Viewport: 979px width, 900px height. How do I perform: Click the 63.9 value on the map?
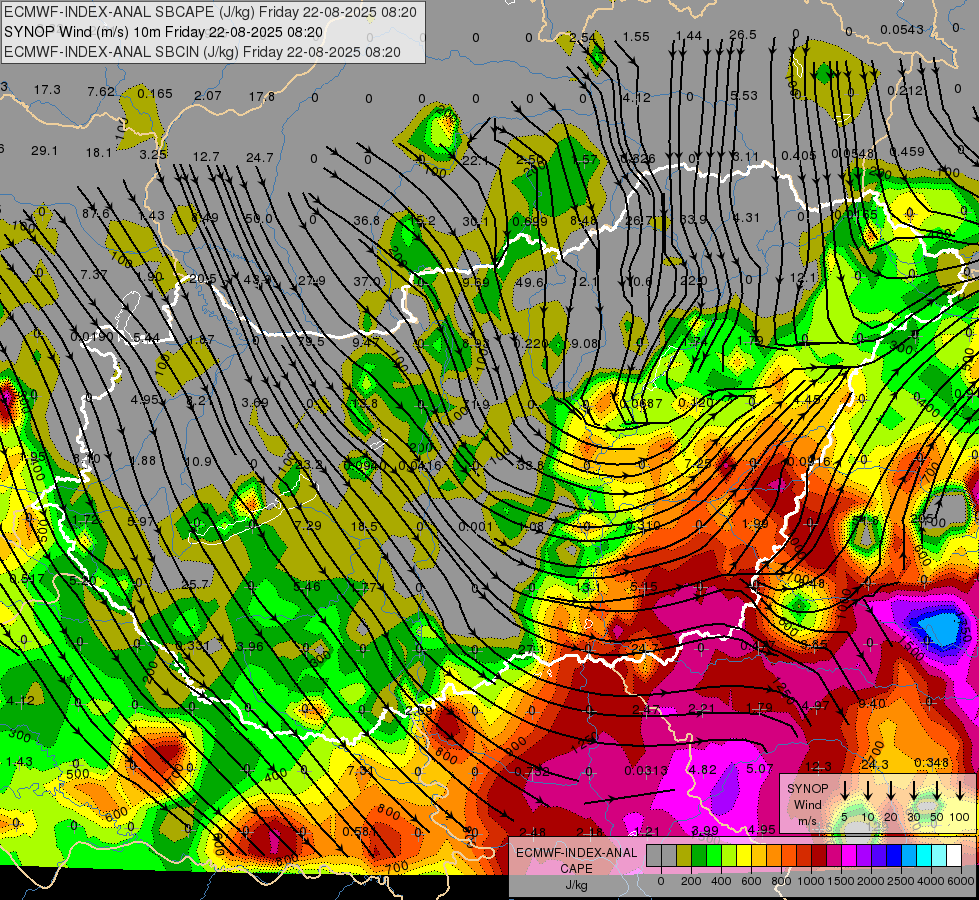coord(692,219)
